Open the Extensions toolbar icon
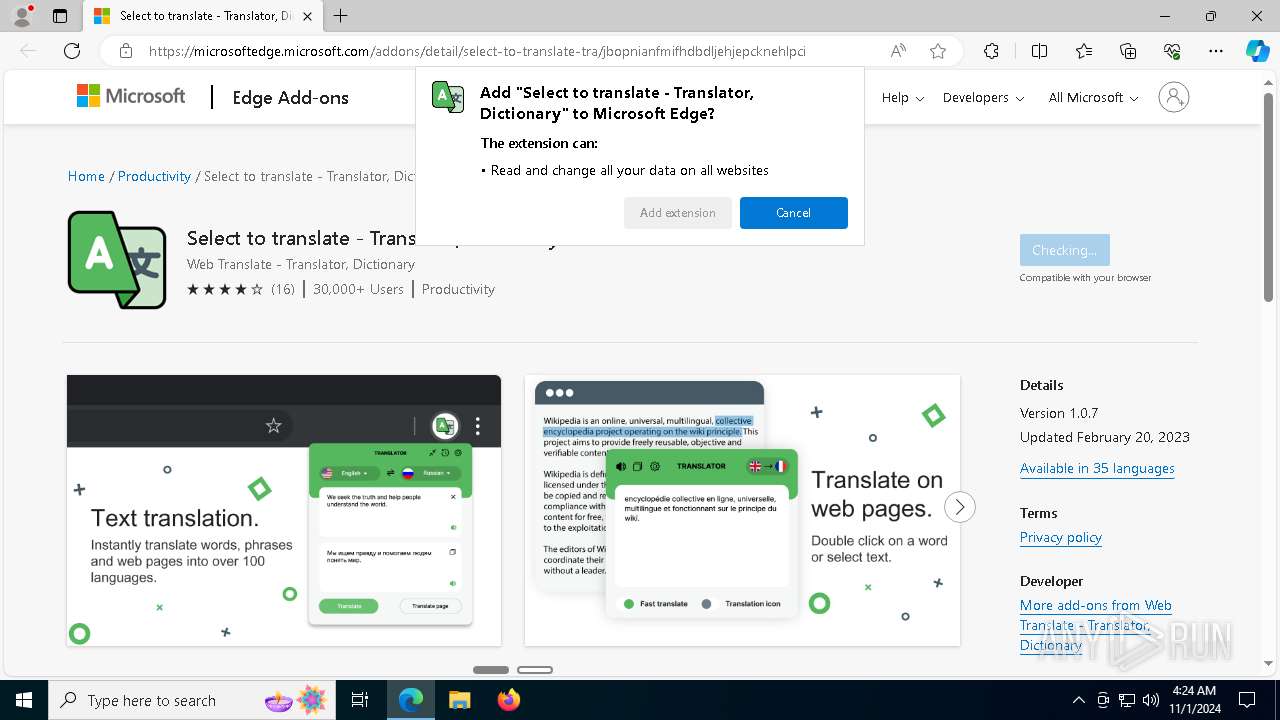Viewport: 1280px width, 720px height. click(991, 51)
